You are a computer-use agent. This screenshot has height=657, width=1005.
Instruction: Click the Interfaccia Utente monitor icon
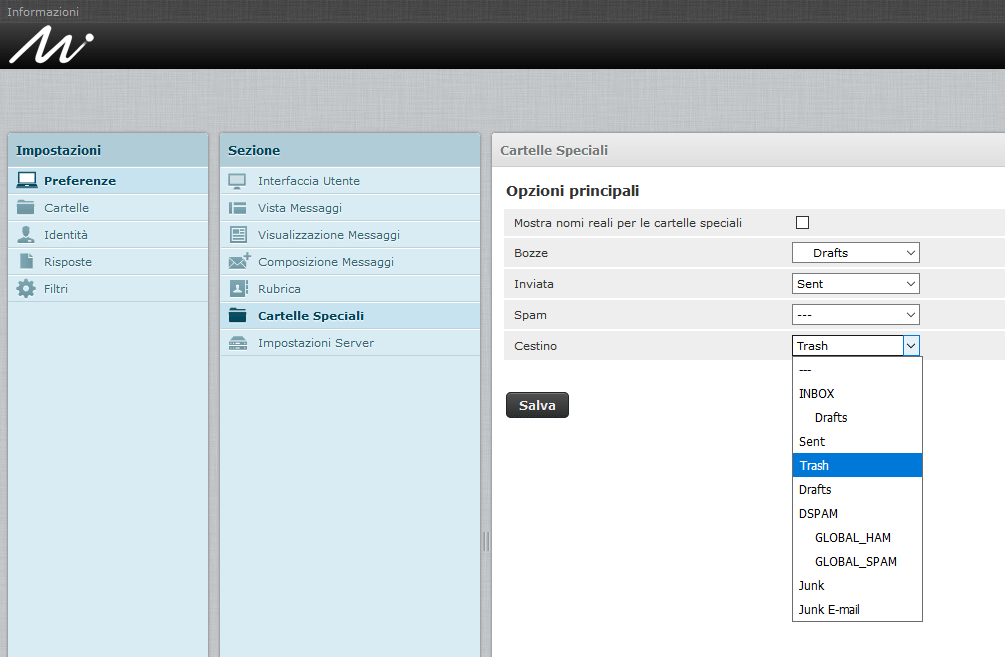pos(238,181)
